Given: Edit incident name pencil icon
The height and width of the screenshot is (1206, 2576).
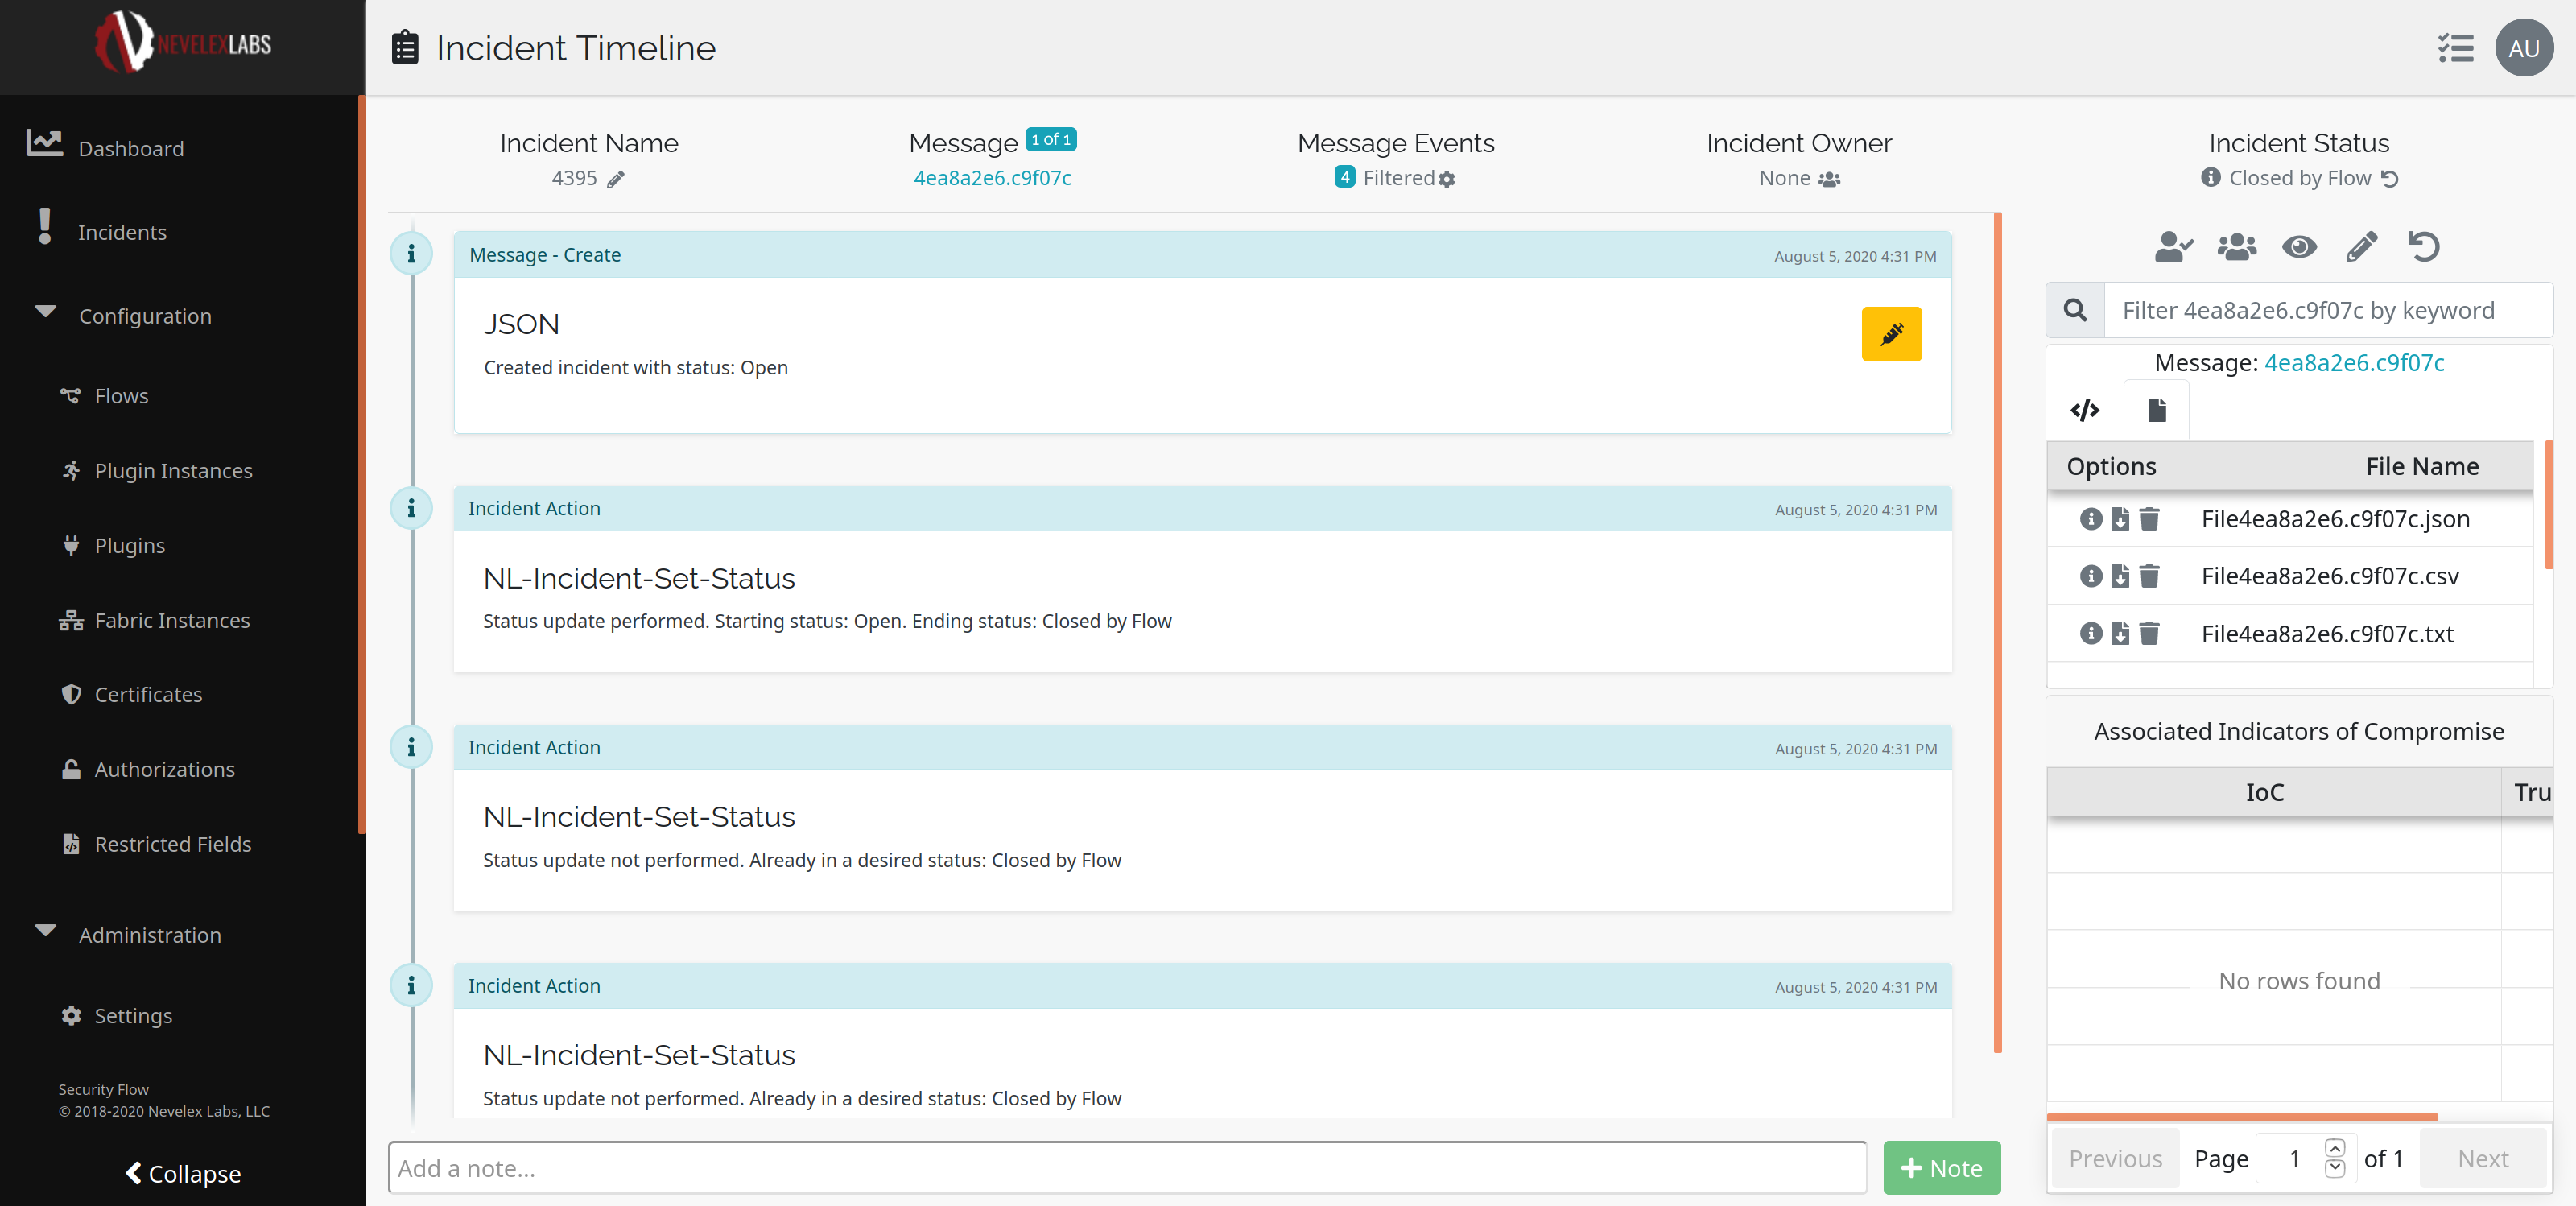Looking at the screenshot, I should click(x=616, y=179).
